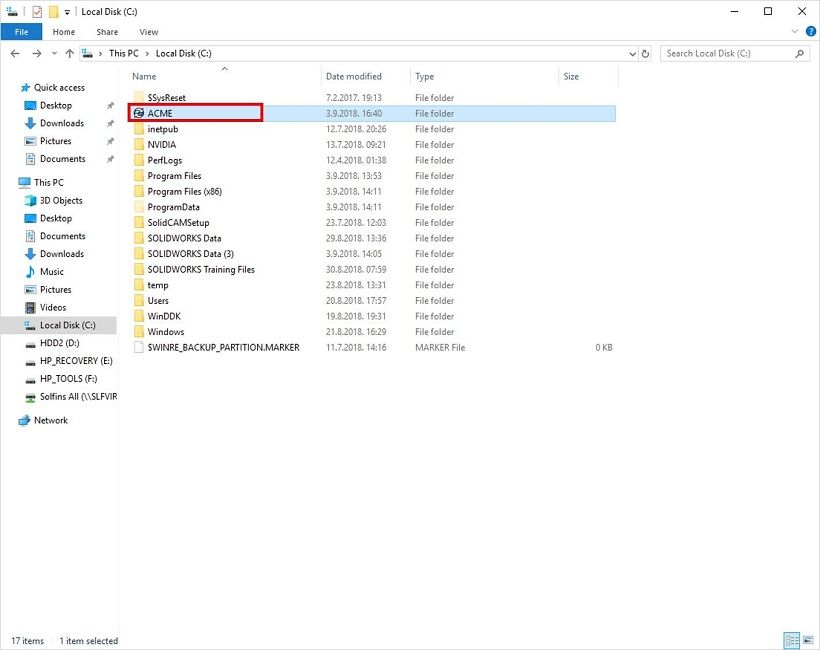Image resolution: width=820 pixels, height=650 pixels.
Task: Refresh the Local Disk (C:) view
Action: tap(645, 54)
